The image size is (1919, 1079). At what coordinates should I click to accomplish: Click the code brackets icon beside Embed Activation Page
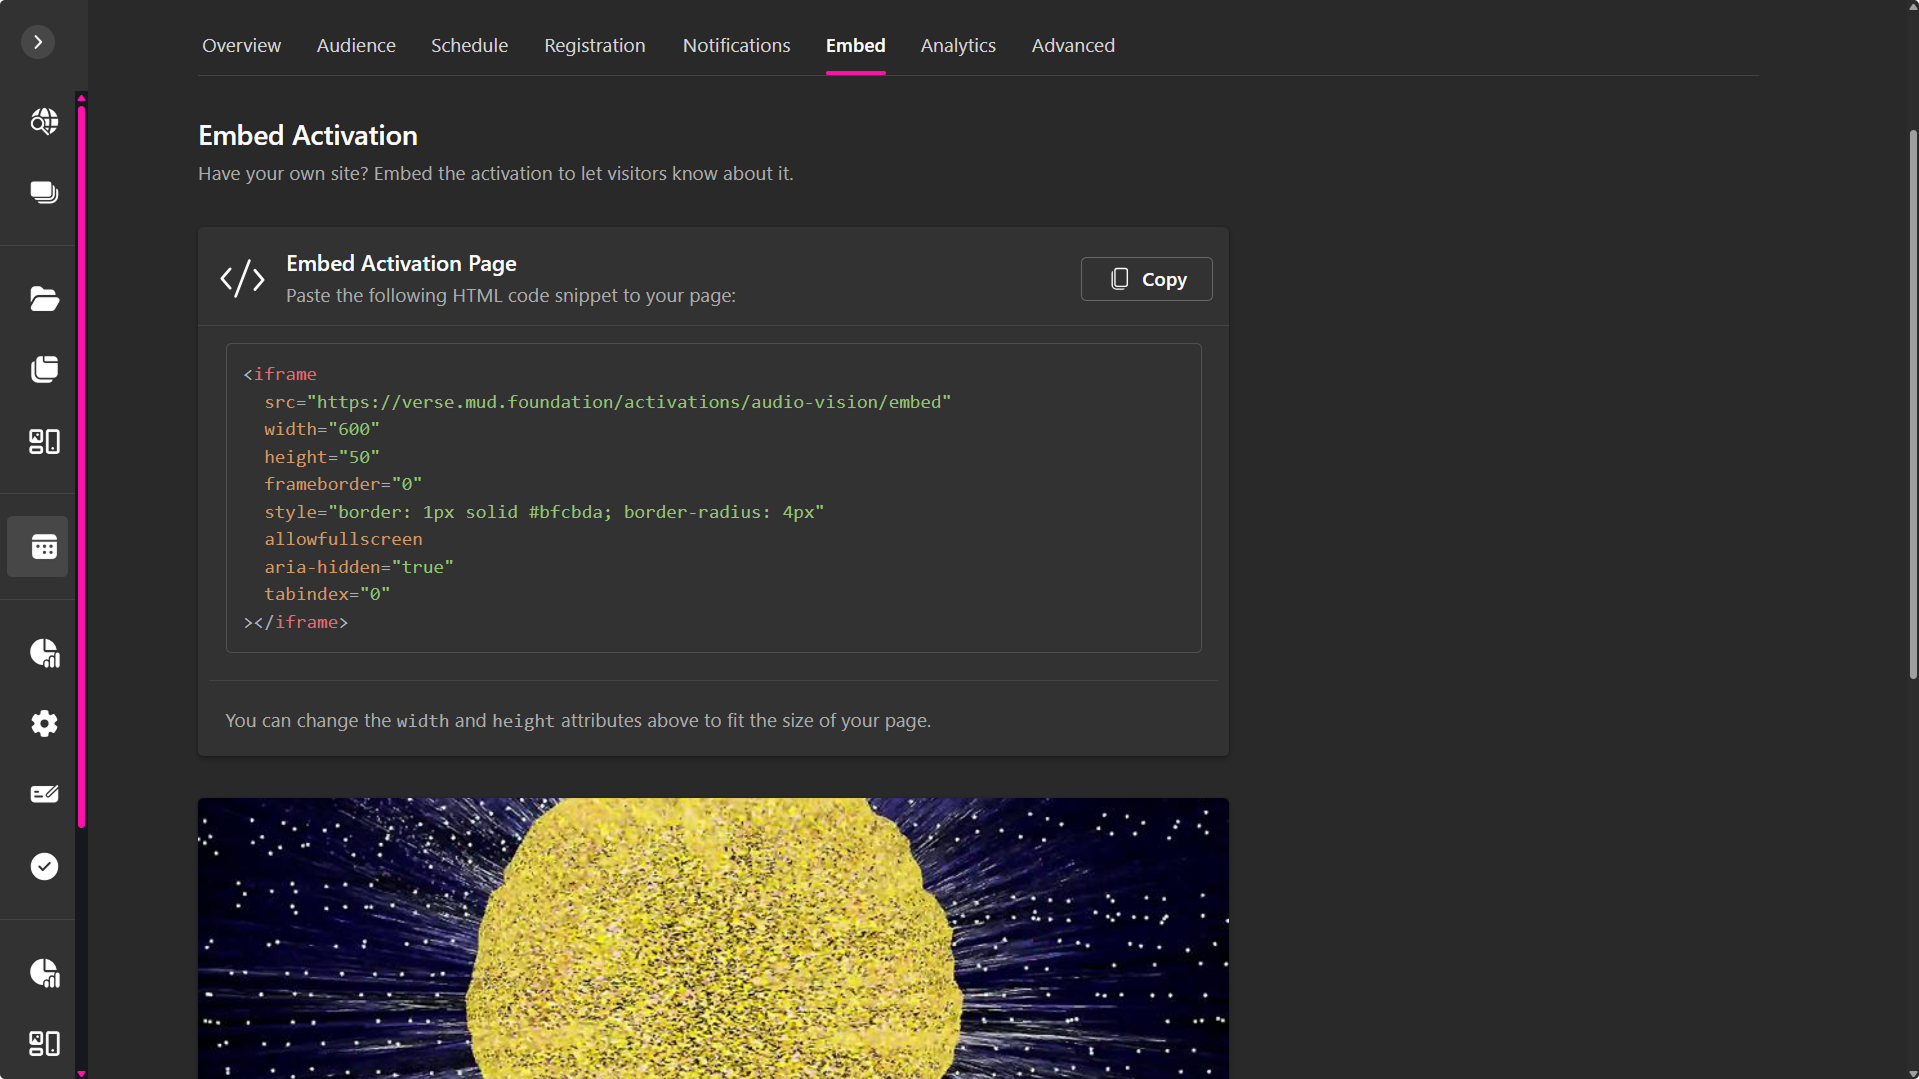tap(242, 279)
